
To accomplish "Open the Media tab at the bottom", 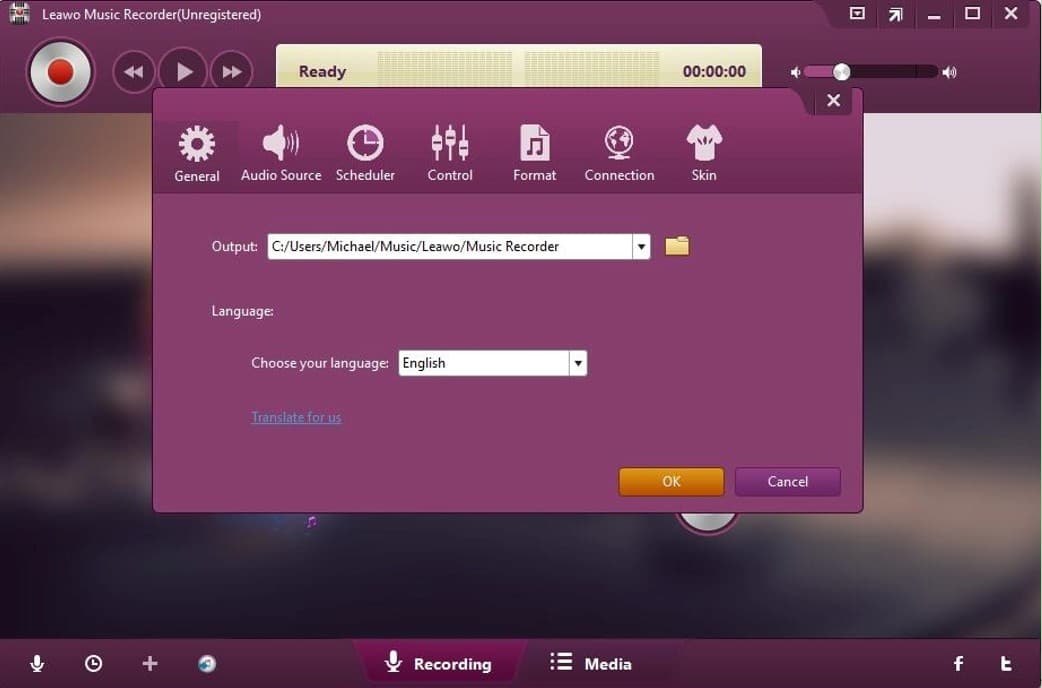I will 592,663.
